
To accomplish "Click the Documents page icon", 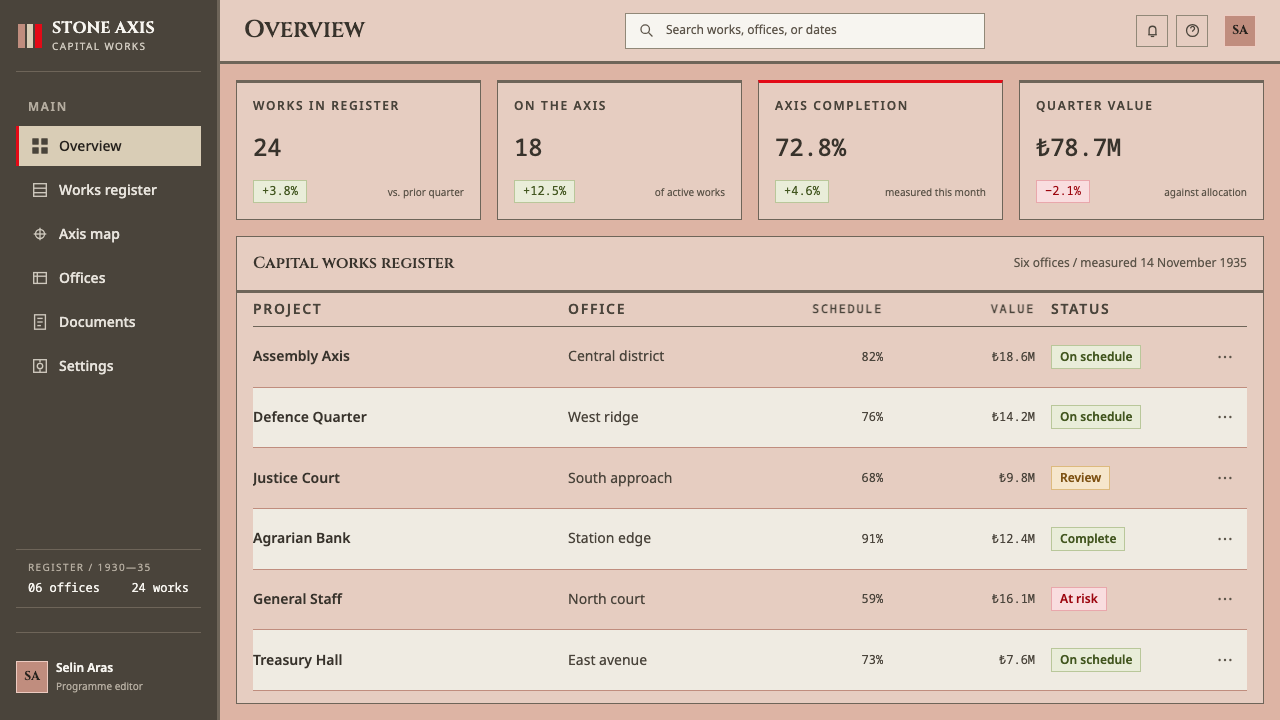I will click(x=40, y=322).
